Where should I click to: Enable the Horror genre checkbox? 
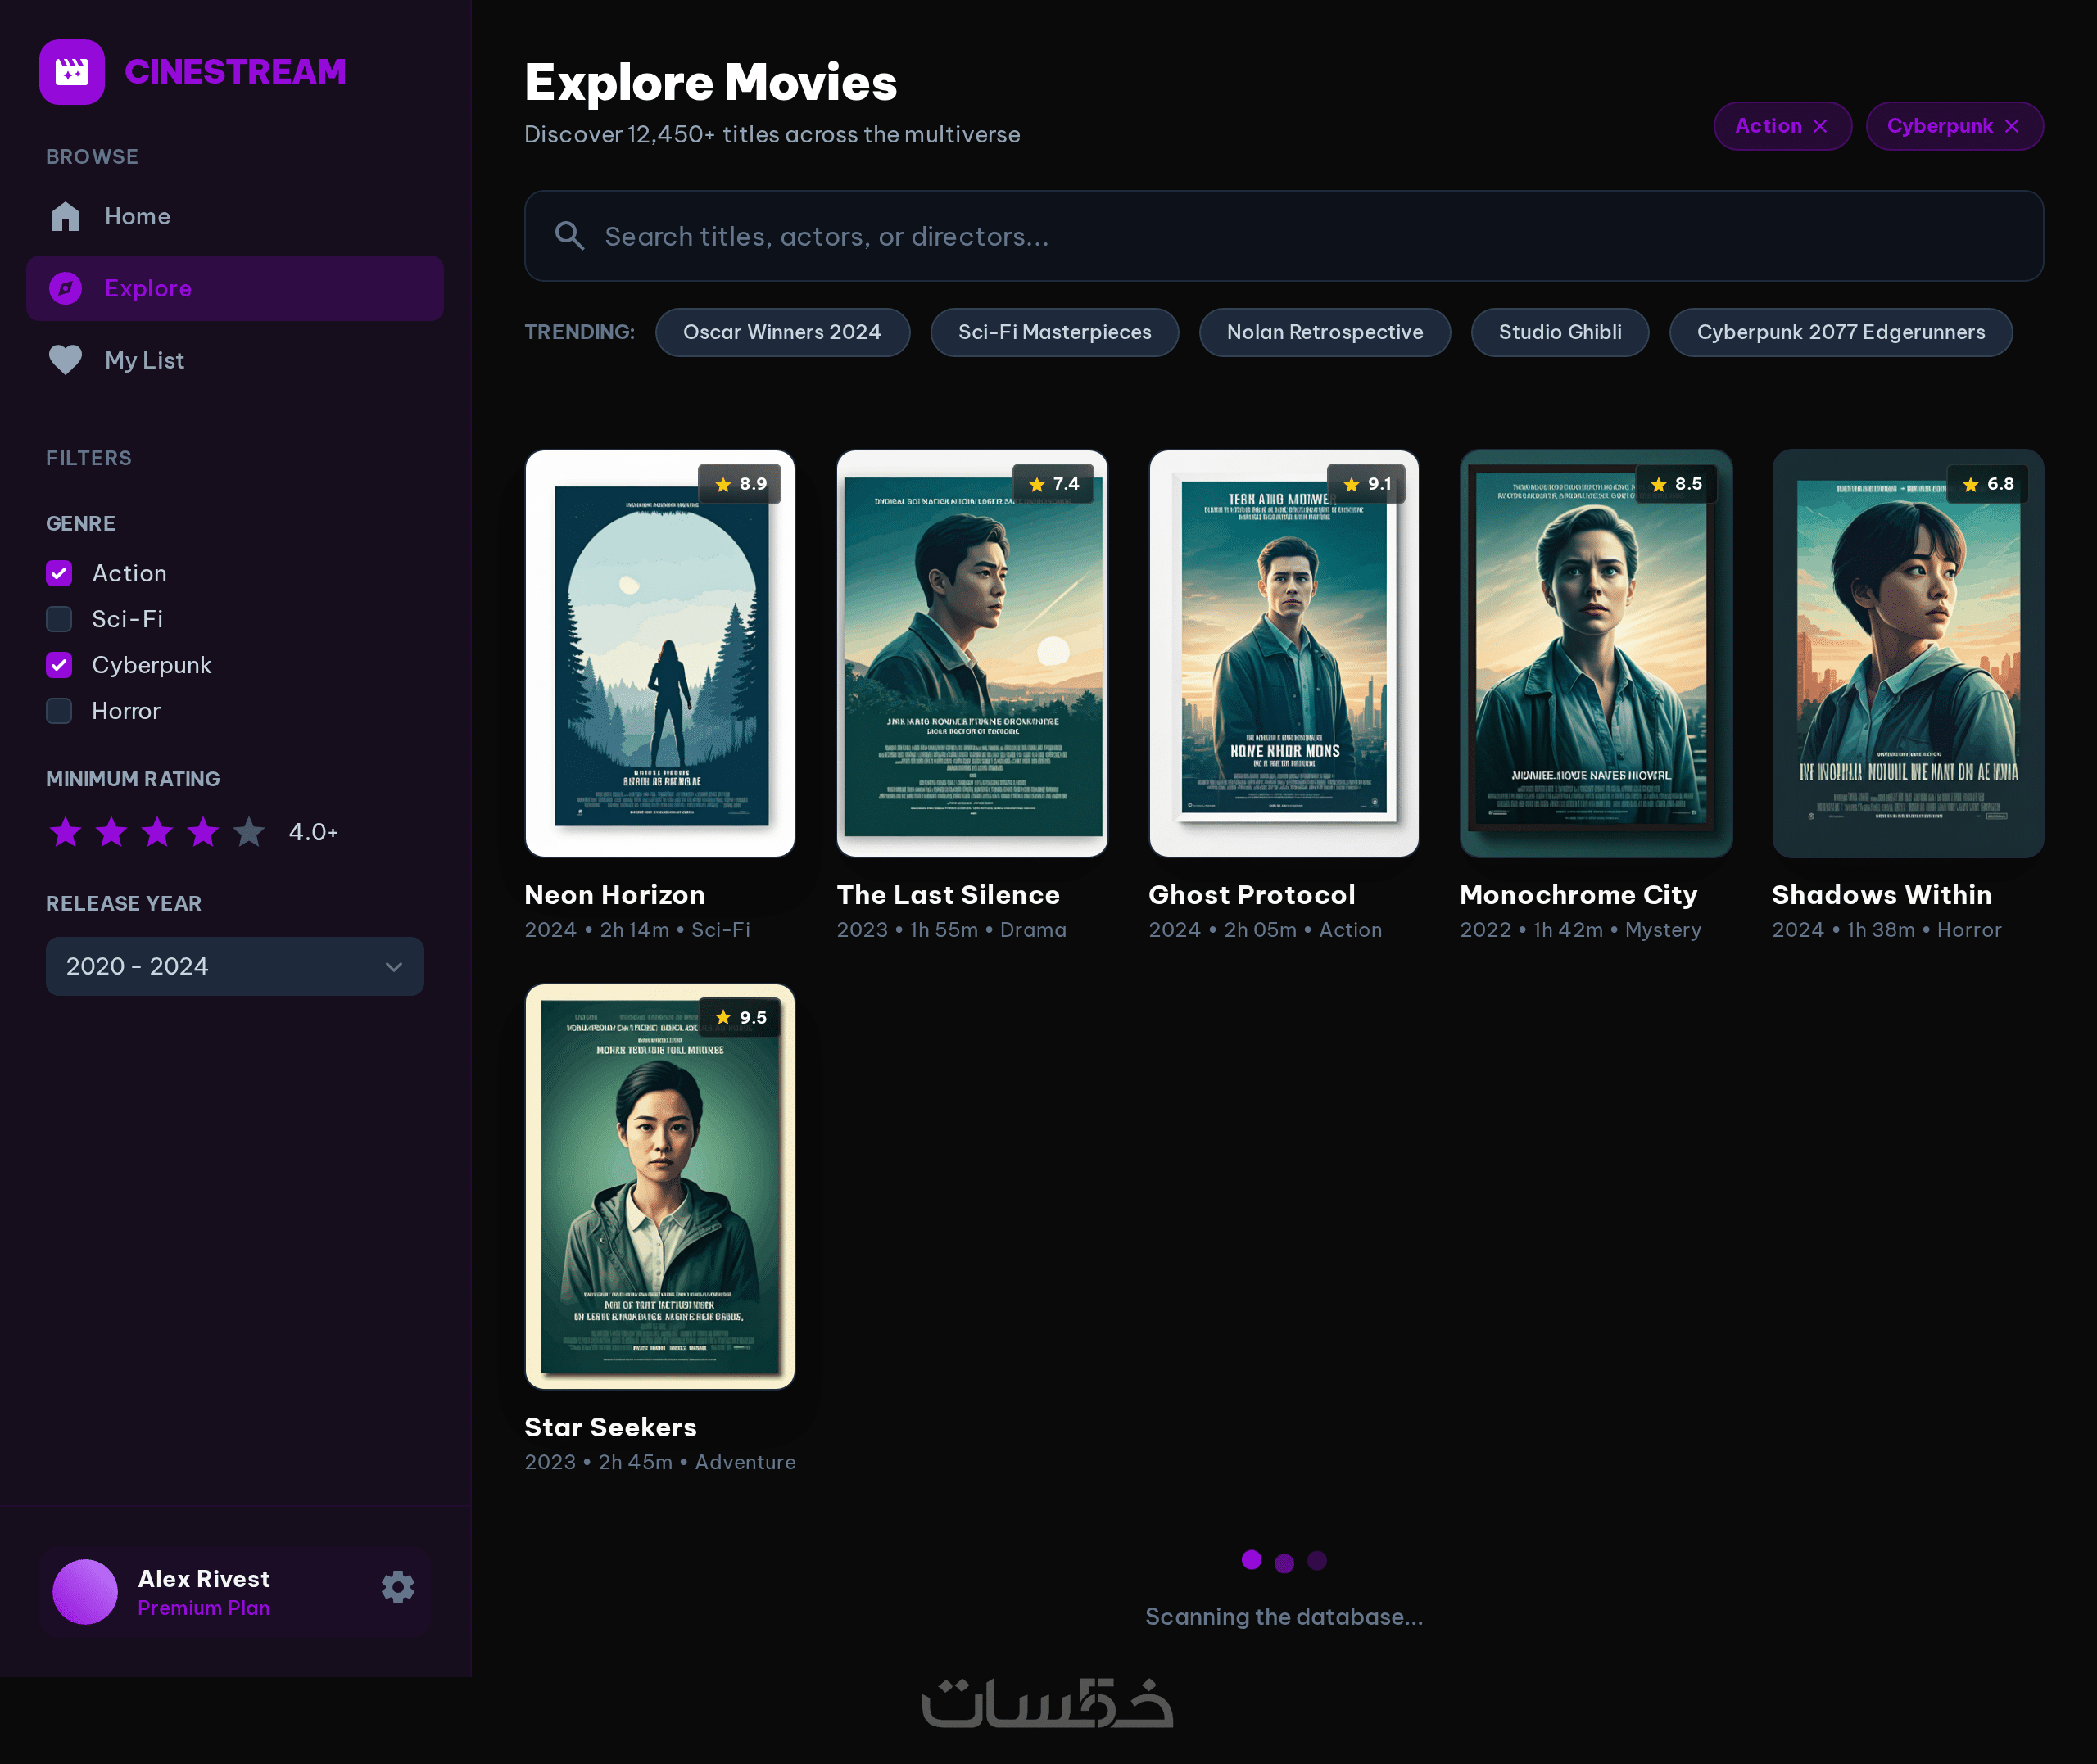(59, 711)
